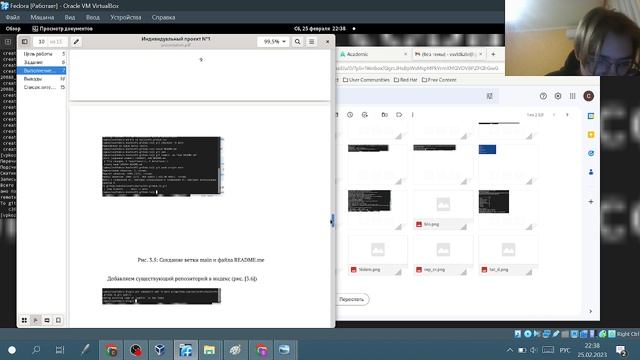Click 'Обзор' activities in GNOME top bar
Viewport: 640px width, 360px height.
pos(13,29)
